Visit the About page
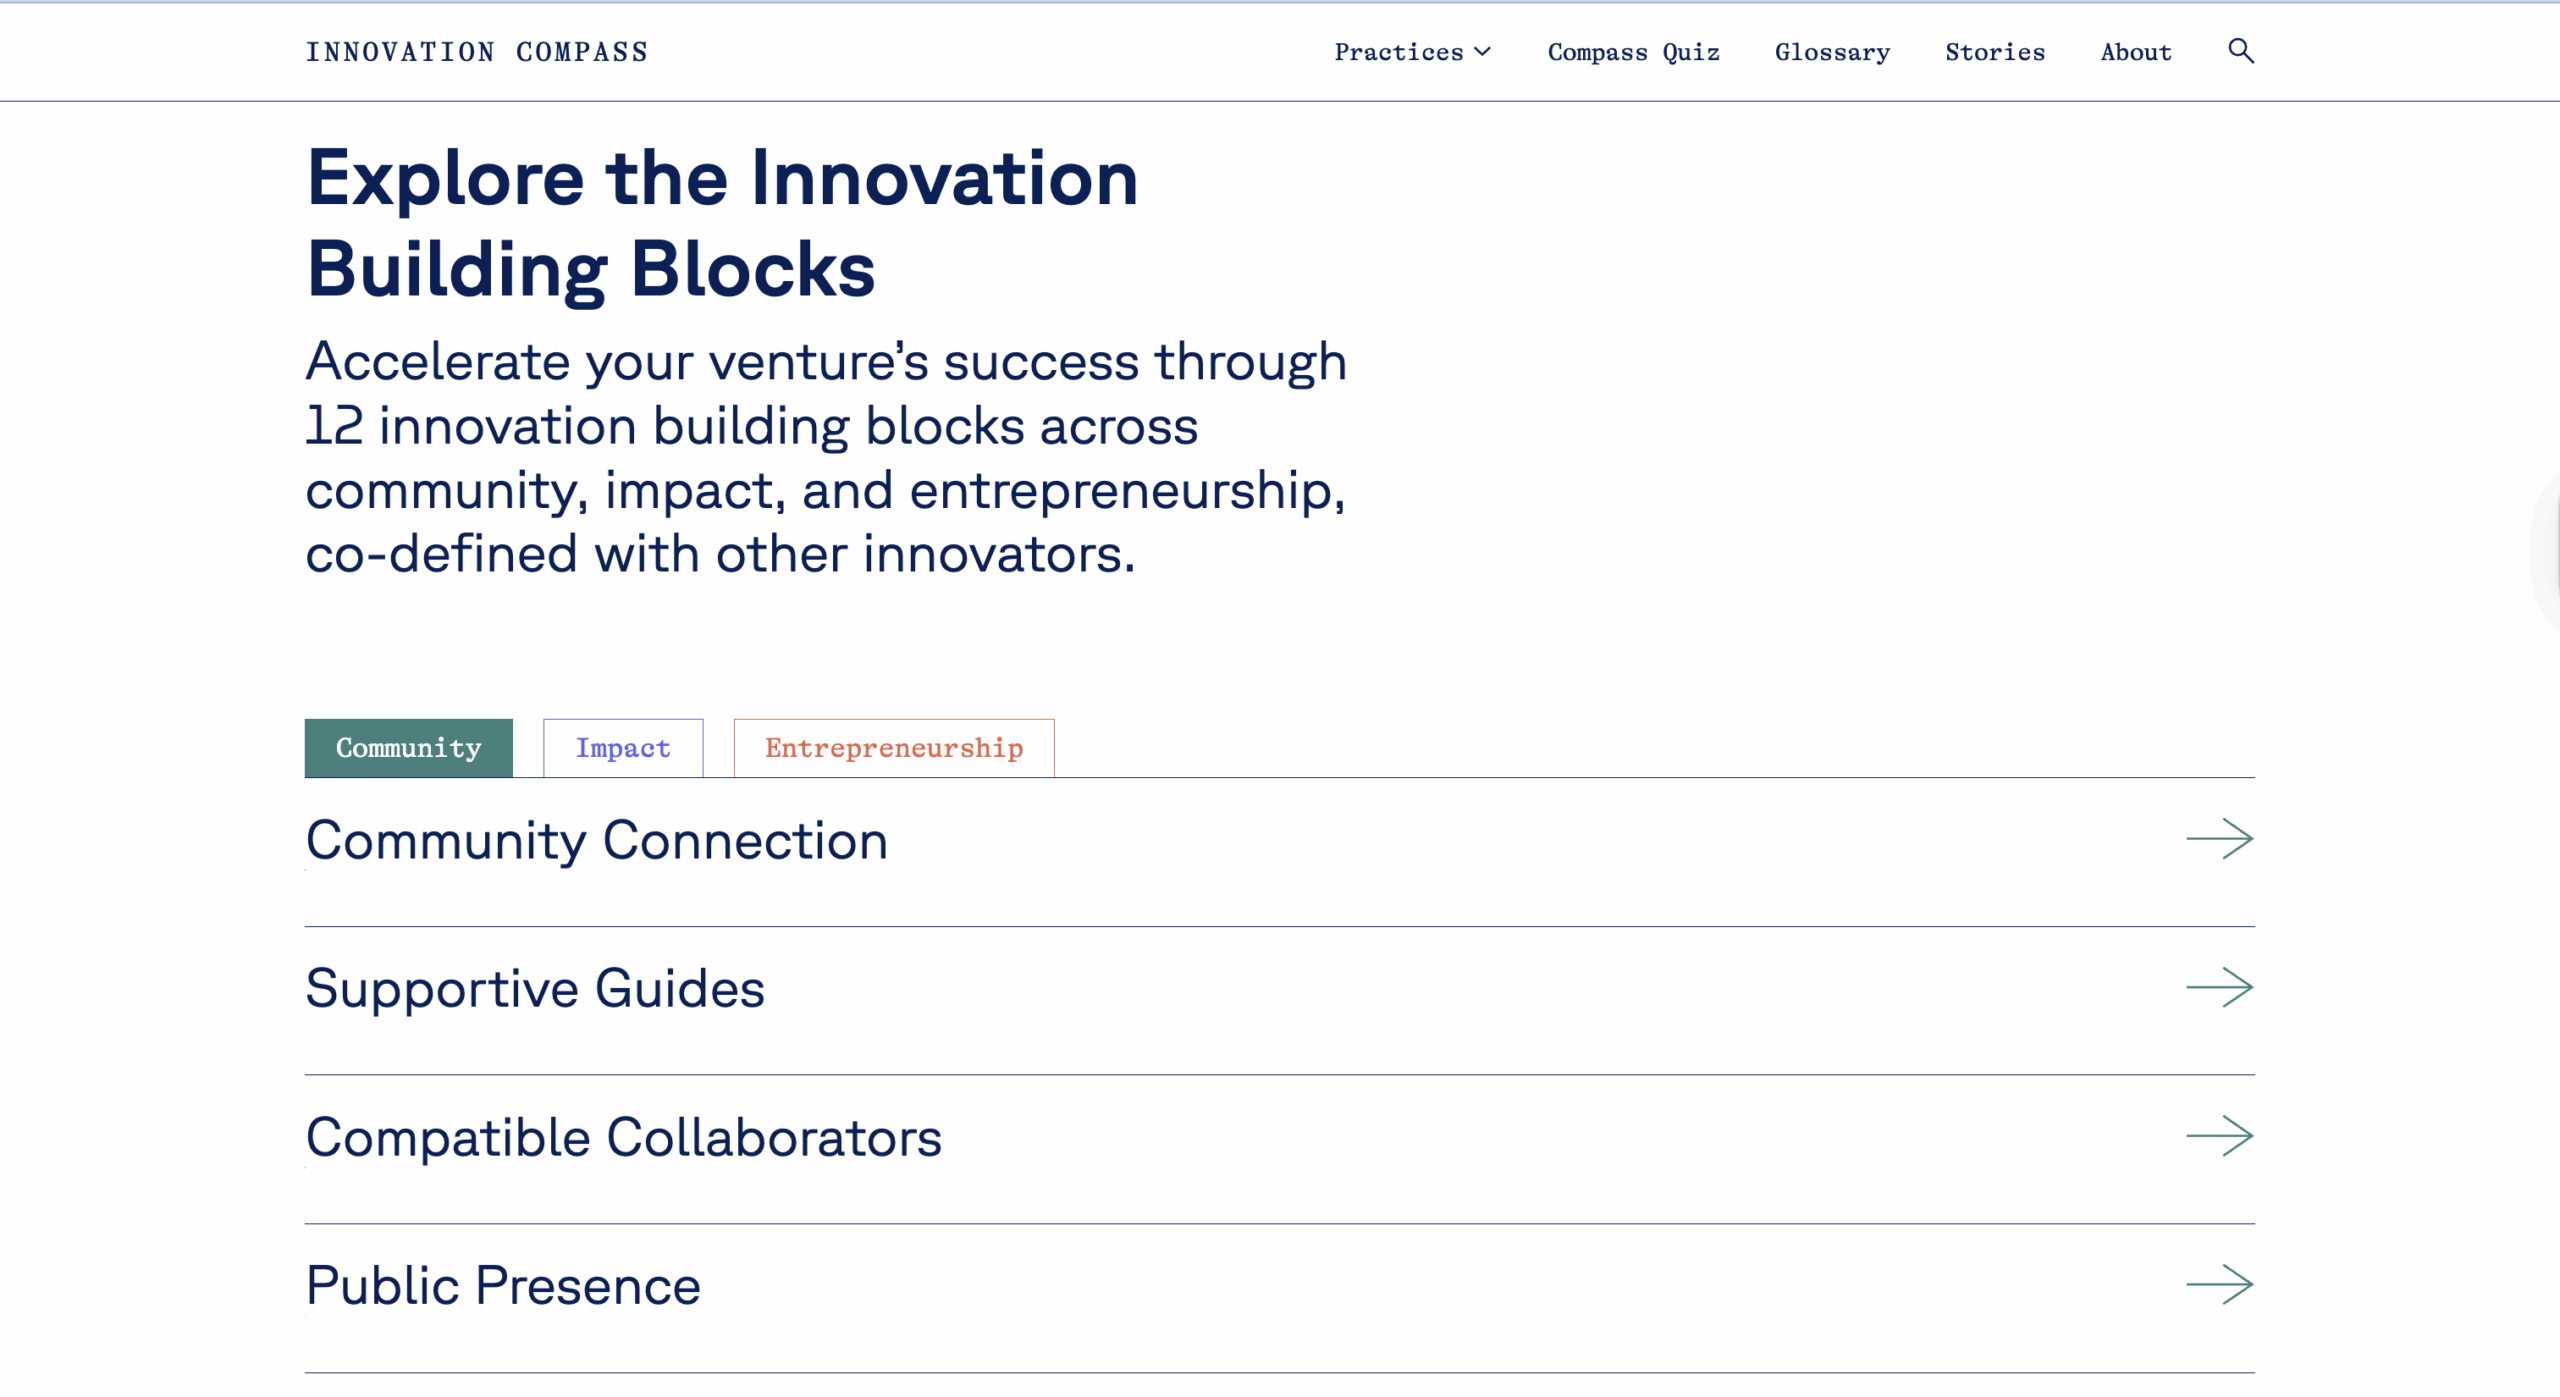The image size is (2560, 1397). pos(2135,52)
